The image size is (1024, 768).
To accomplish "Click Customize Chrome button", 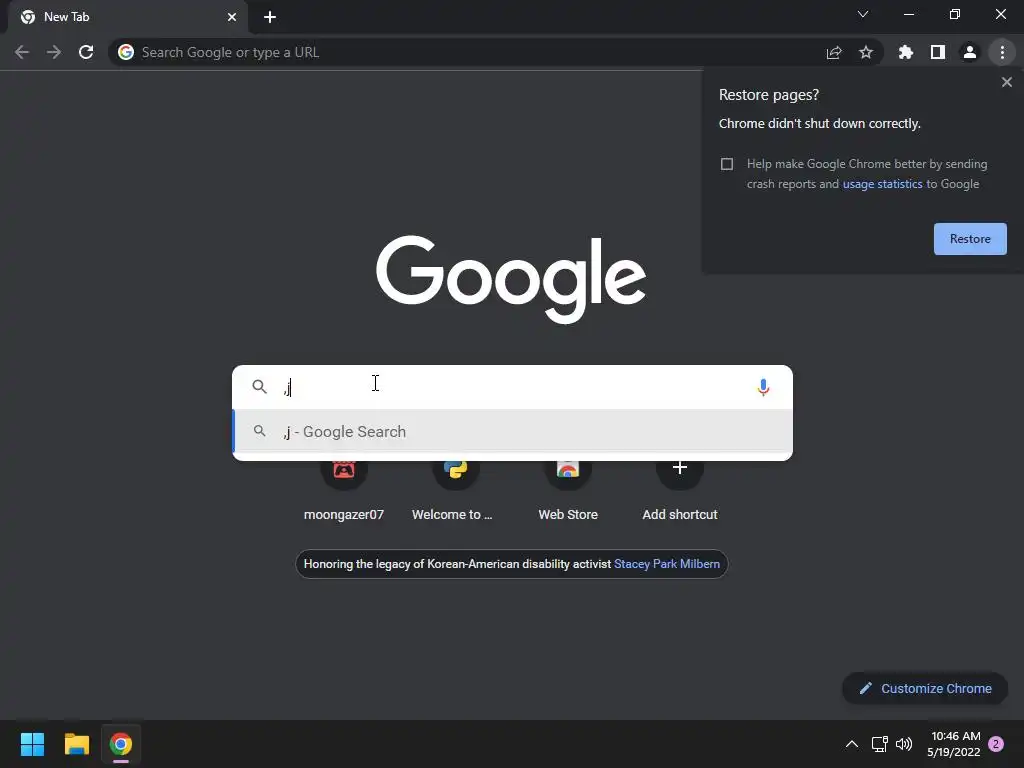I will [925, 688].
